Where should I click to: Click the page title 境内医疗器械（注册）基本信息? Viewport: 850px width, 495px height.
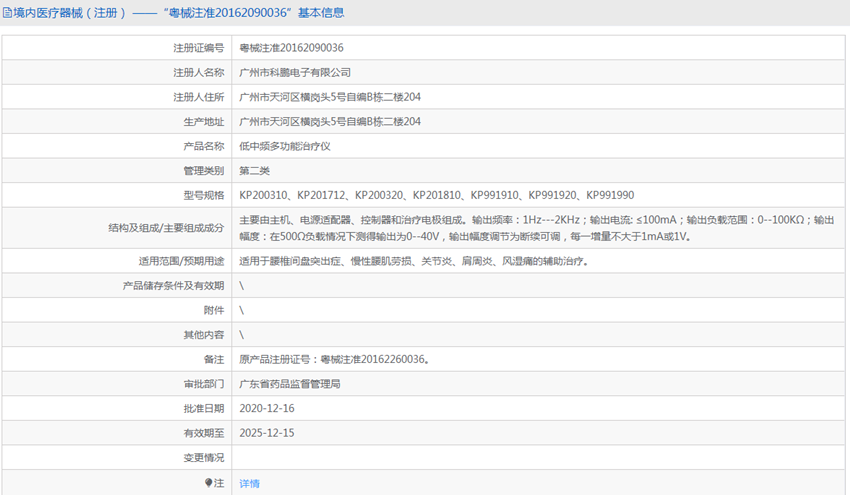tap(178, 12)
